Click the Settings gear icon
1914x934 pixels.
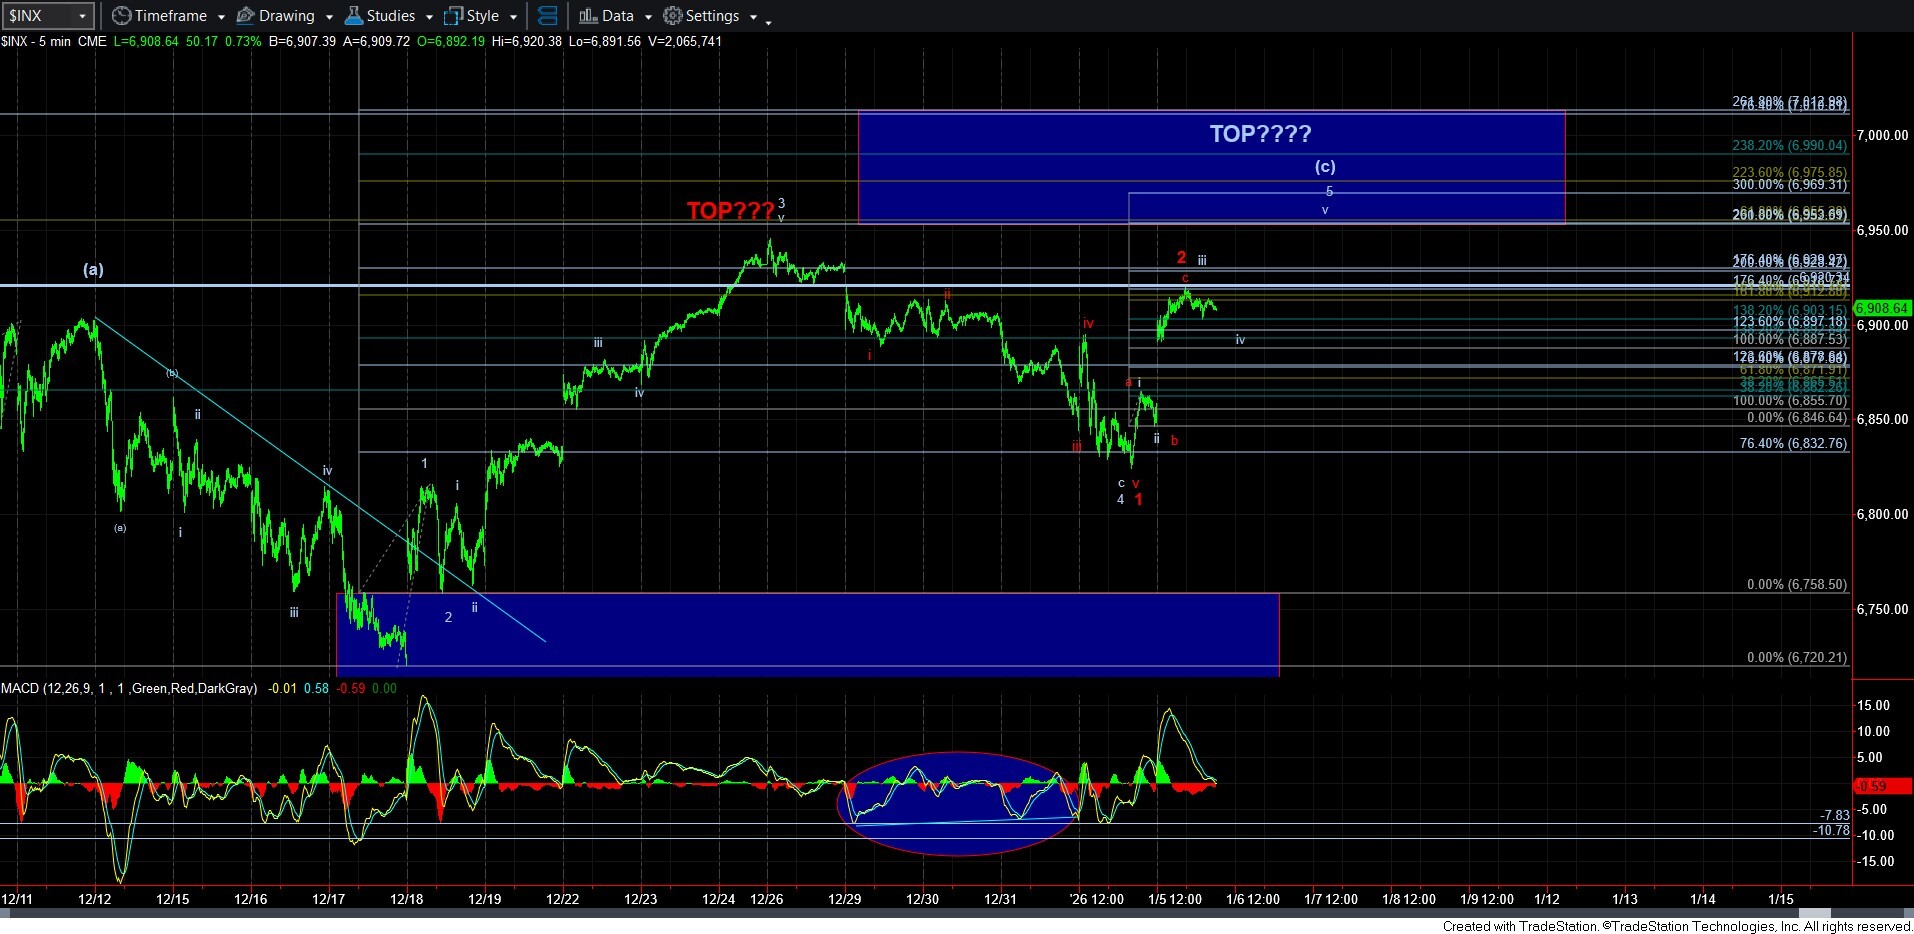[673, 16]
